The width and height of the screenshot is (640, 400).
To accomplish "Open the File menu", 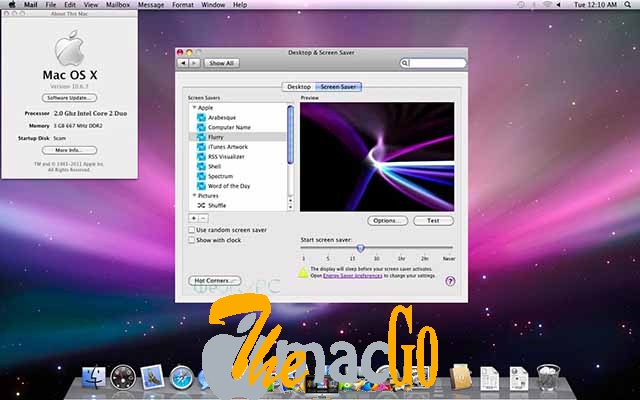I will pyautogui.click(x=51, y=5).
